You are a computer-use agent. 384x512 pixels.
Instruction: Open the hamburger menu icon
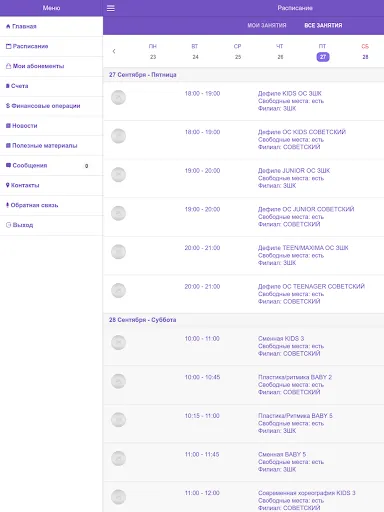tap(111, 8)
